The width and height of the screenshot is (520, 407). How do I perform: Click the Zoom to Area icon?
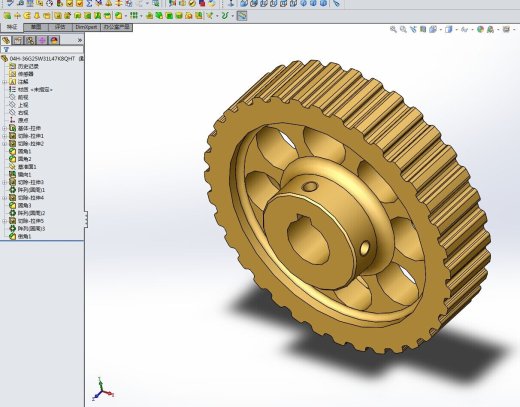point(403,29)
